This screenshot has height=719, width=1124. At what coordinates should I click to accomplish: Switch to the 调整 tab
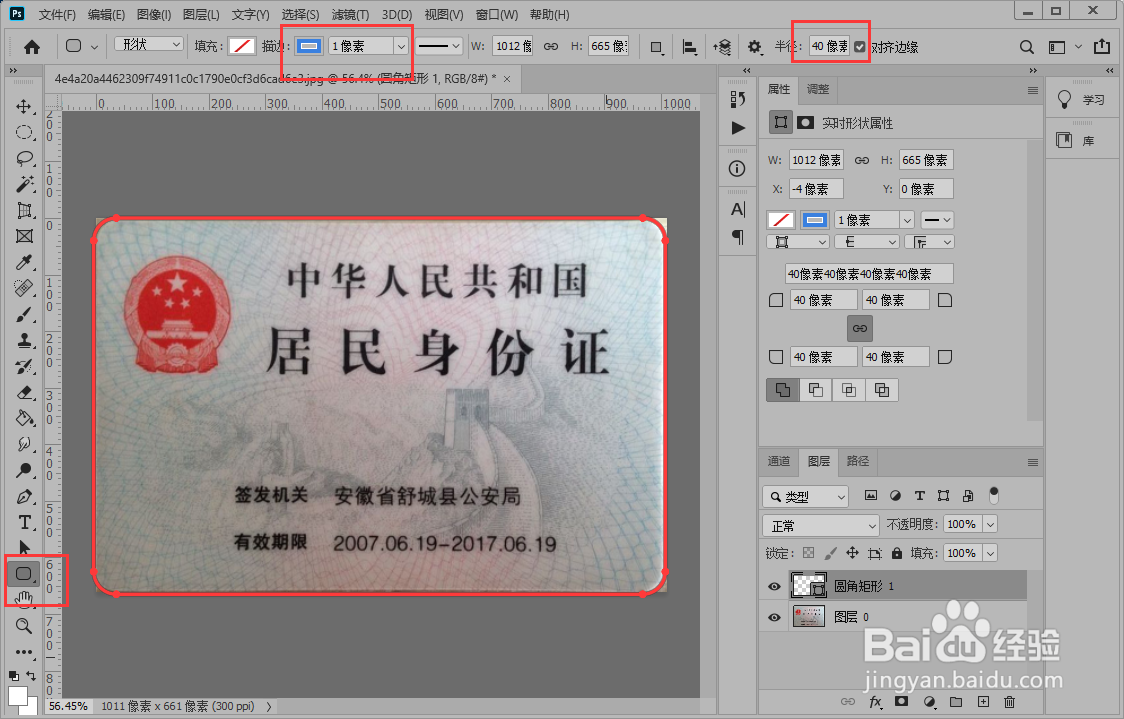coord(818,90)
